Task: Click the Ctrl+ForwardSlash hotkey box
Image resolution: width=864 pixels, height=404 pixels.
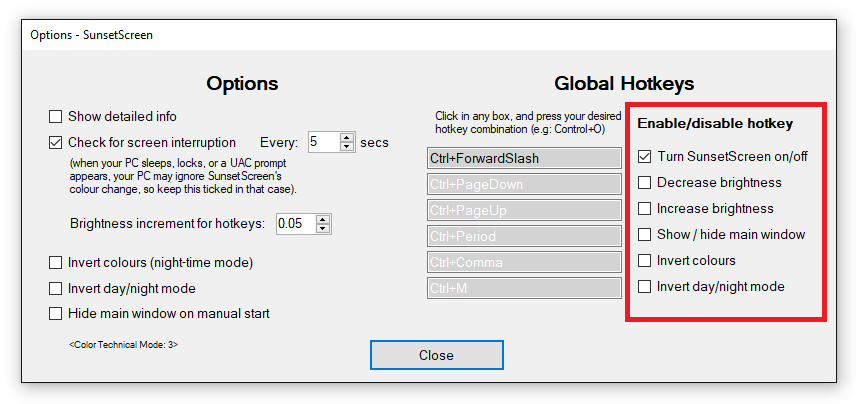Action: (x=524, y=158)
